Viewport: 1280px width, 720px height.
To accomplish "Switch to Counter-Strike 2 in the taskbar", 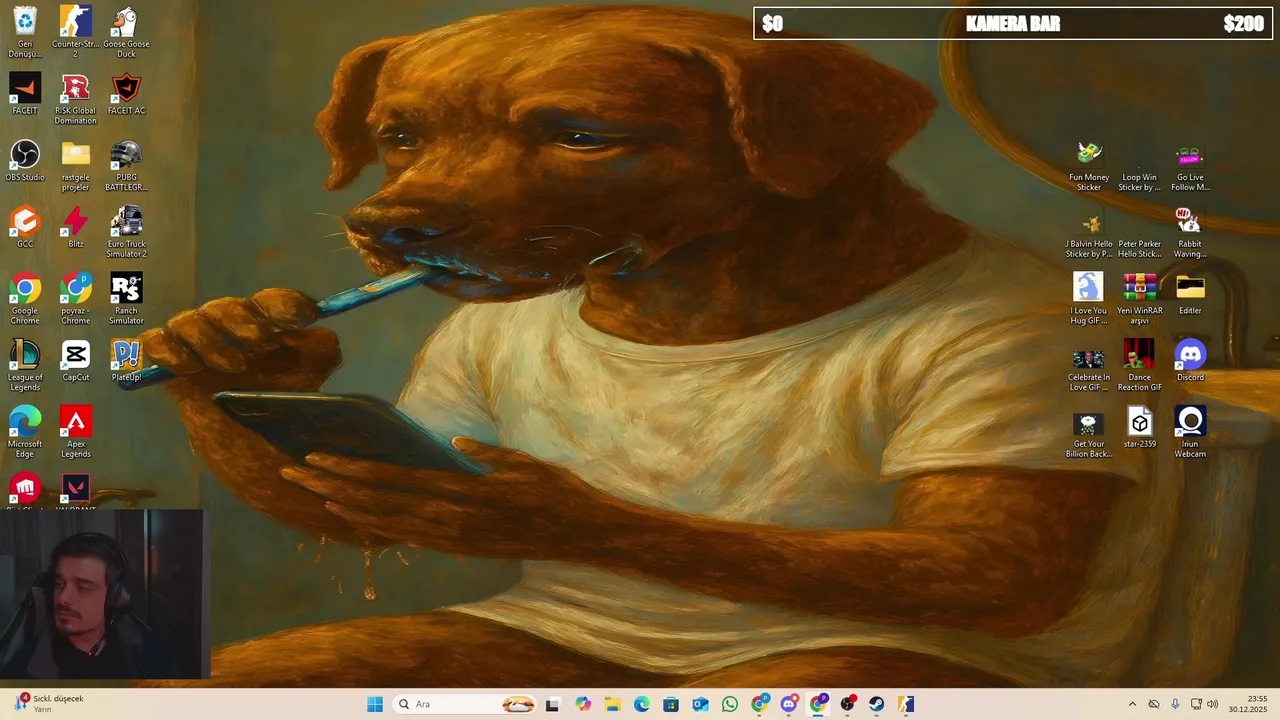I will [906, 704].
